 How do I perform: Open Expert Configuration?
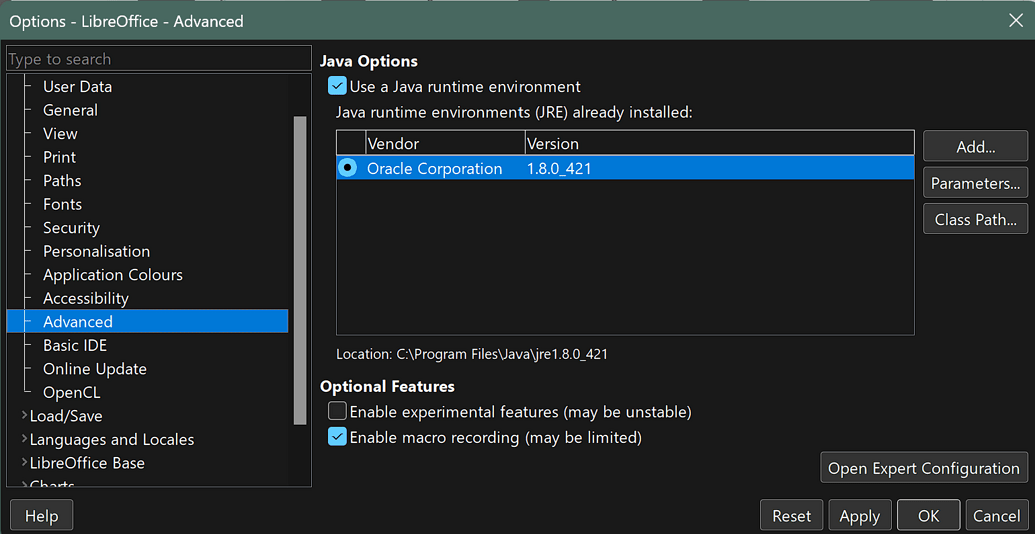coord(924,468)
